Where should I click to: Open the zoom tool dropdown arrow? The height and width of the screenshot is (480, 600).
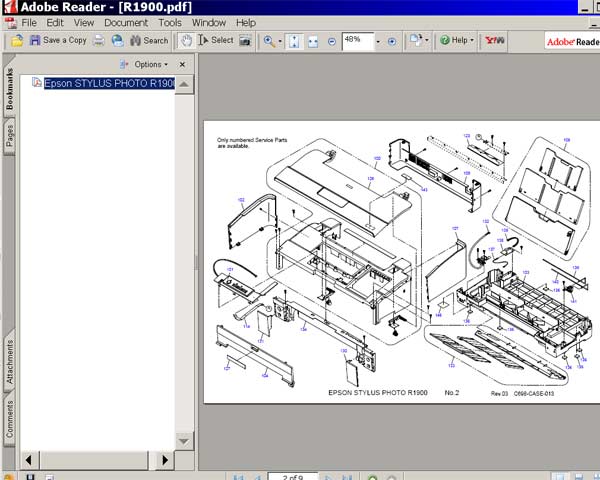click(280, 41)
